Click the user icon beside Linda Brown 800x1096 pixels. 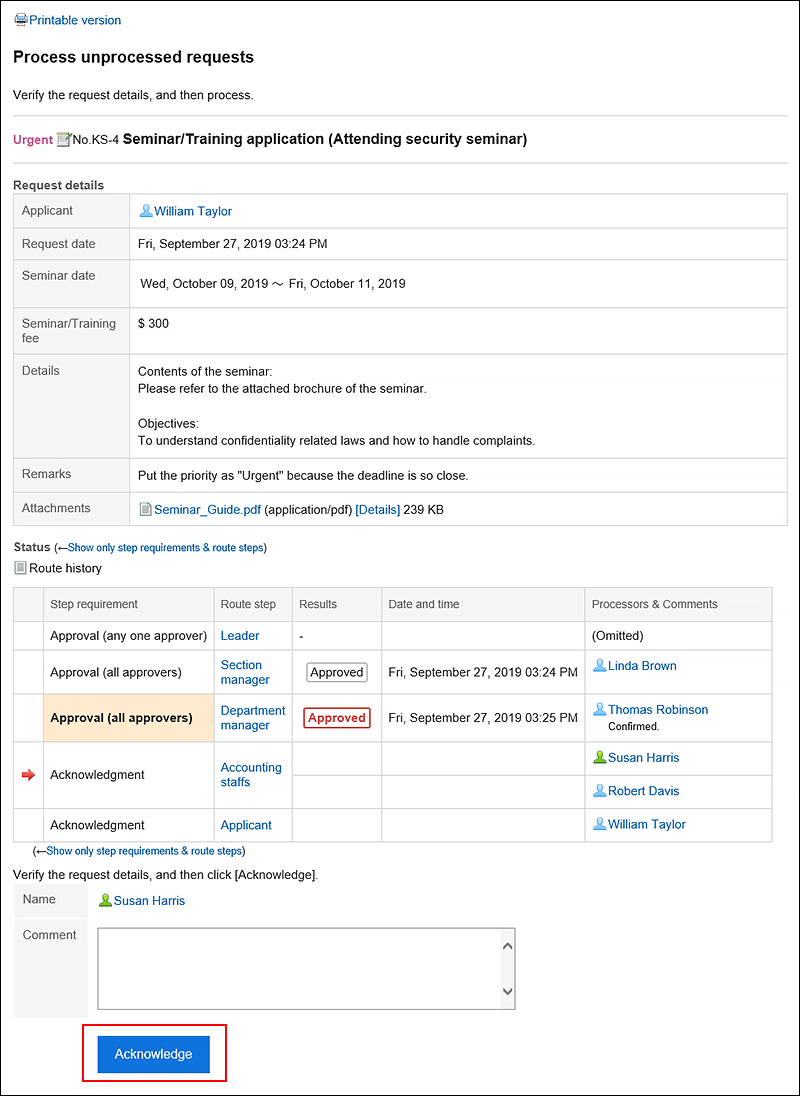pos(599,665)
